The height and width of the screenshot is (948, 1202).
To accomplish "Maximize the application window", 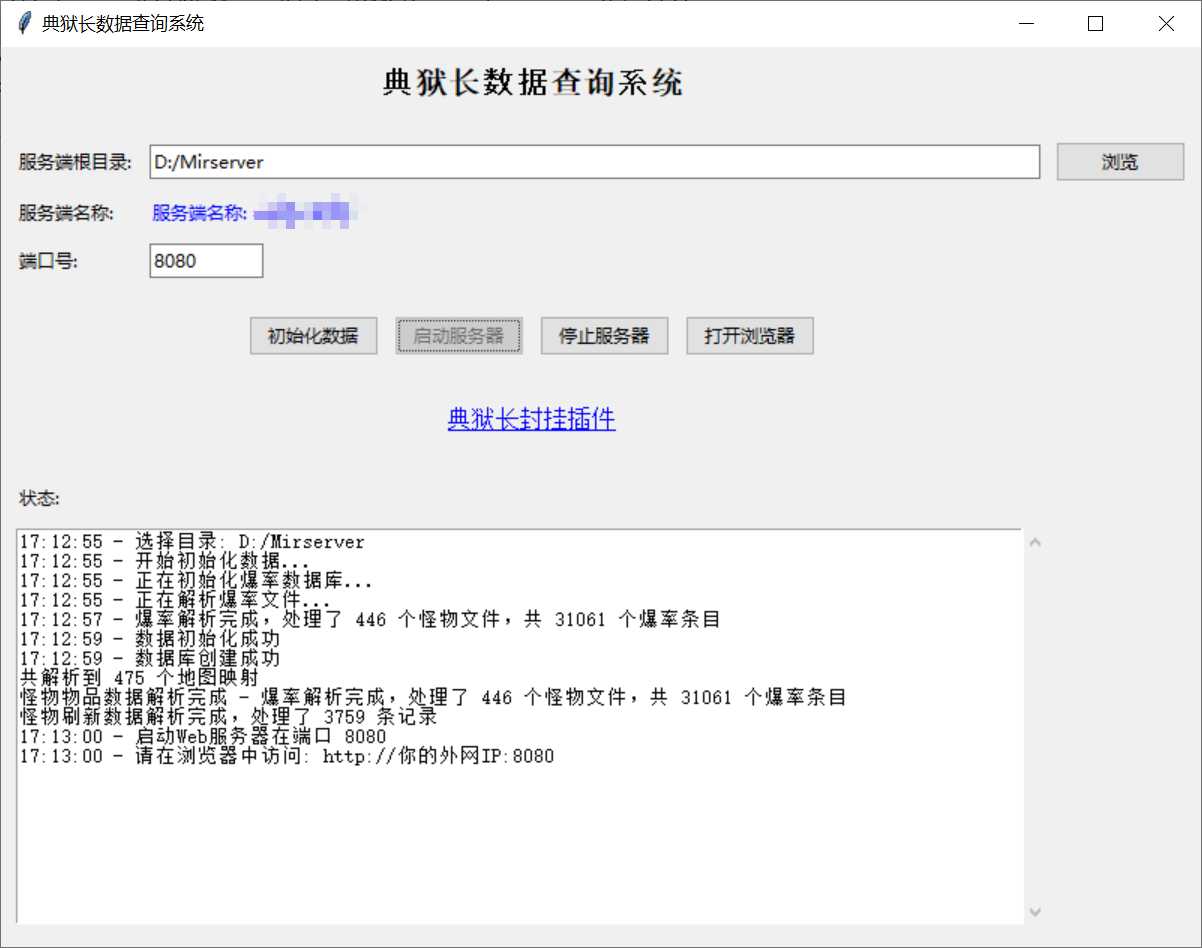I will coord(1095,23).
